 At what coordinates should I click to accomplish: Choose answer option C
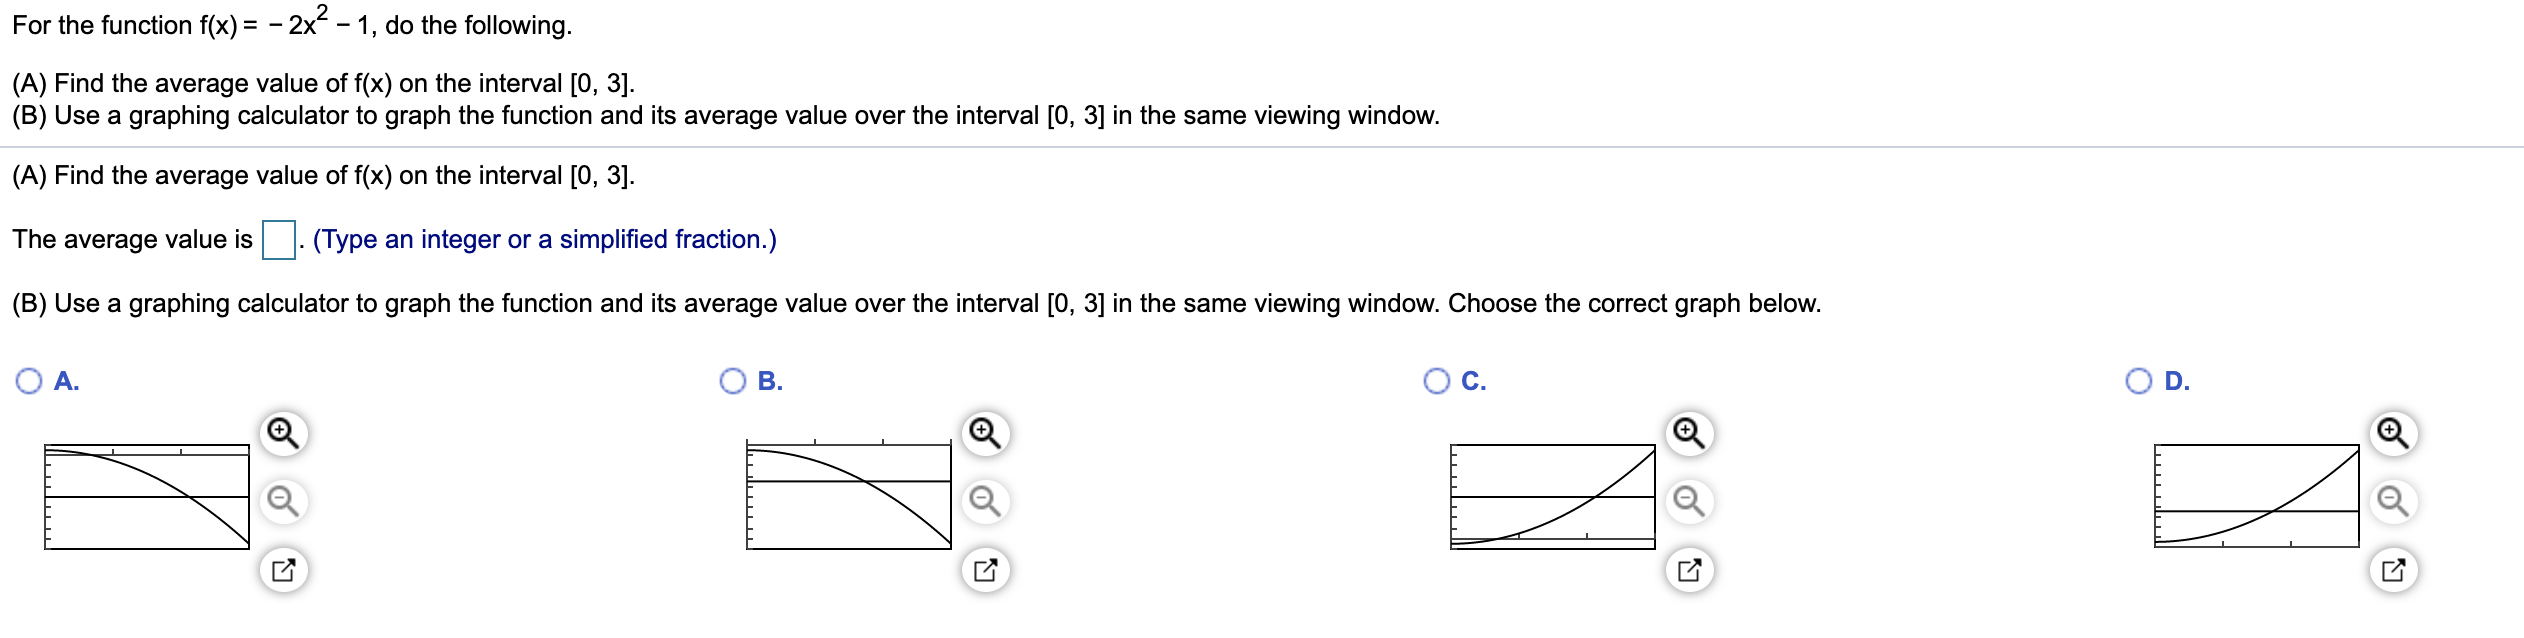pyautogui.click(x=1437, y=381)
